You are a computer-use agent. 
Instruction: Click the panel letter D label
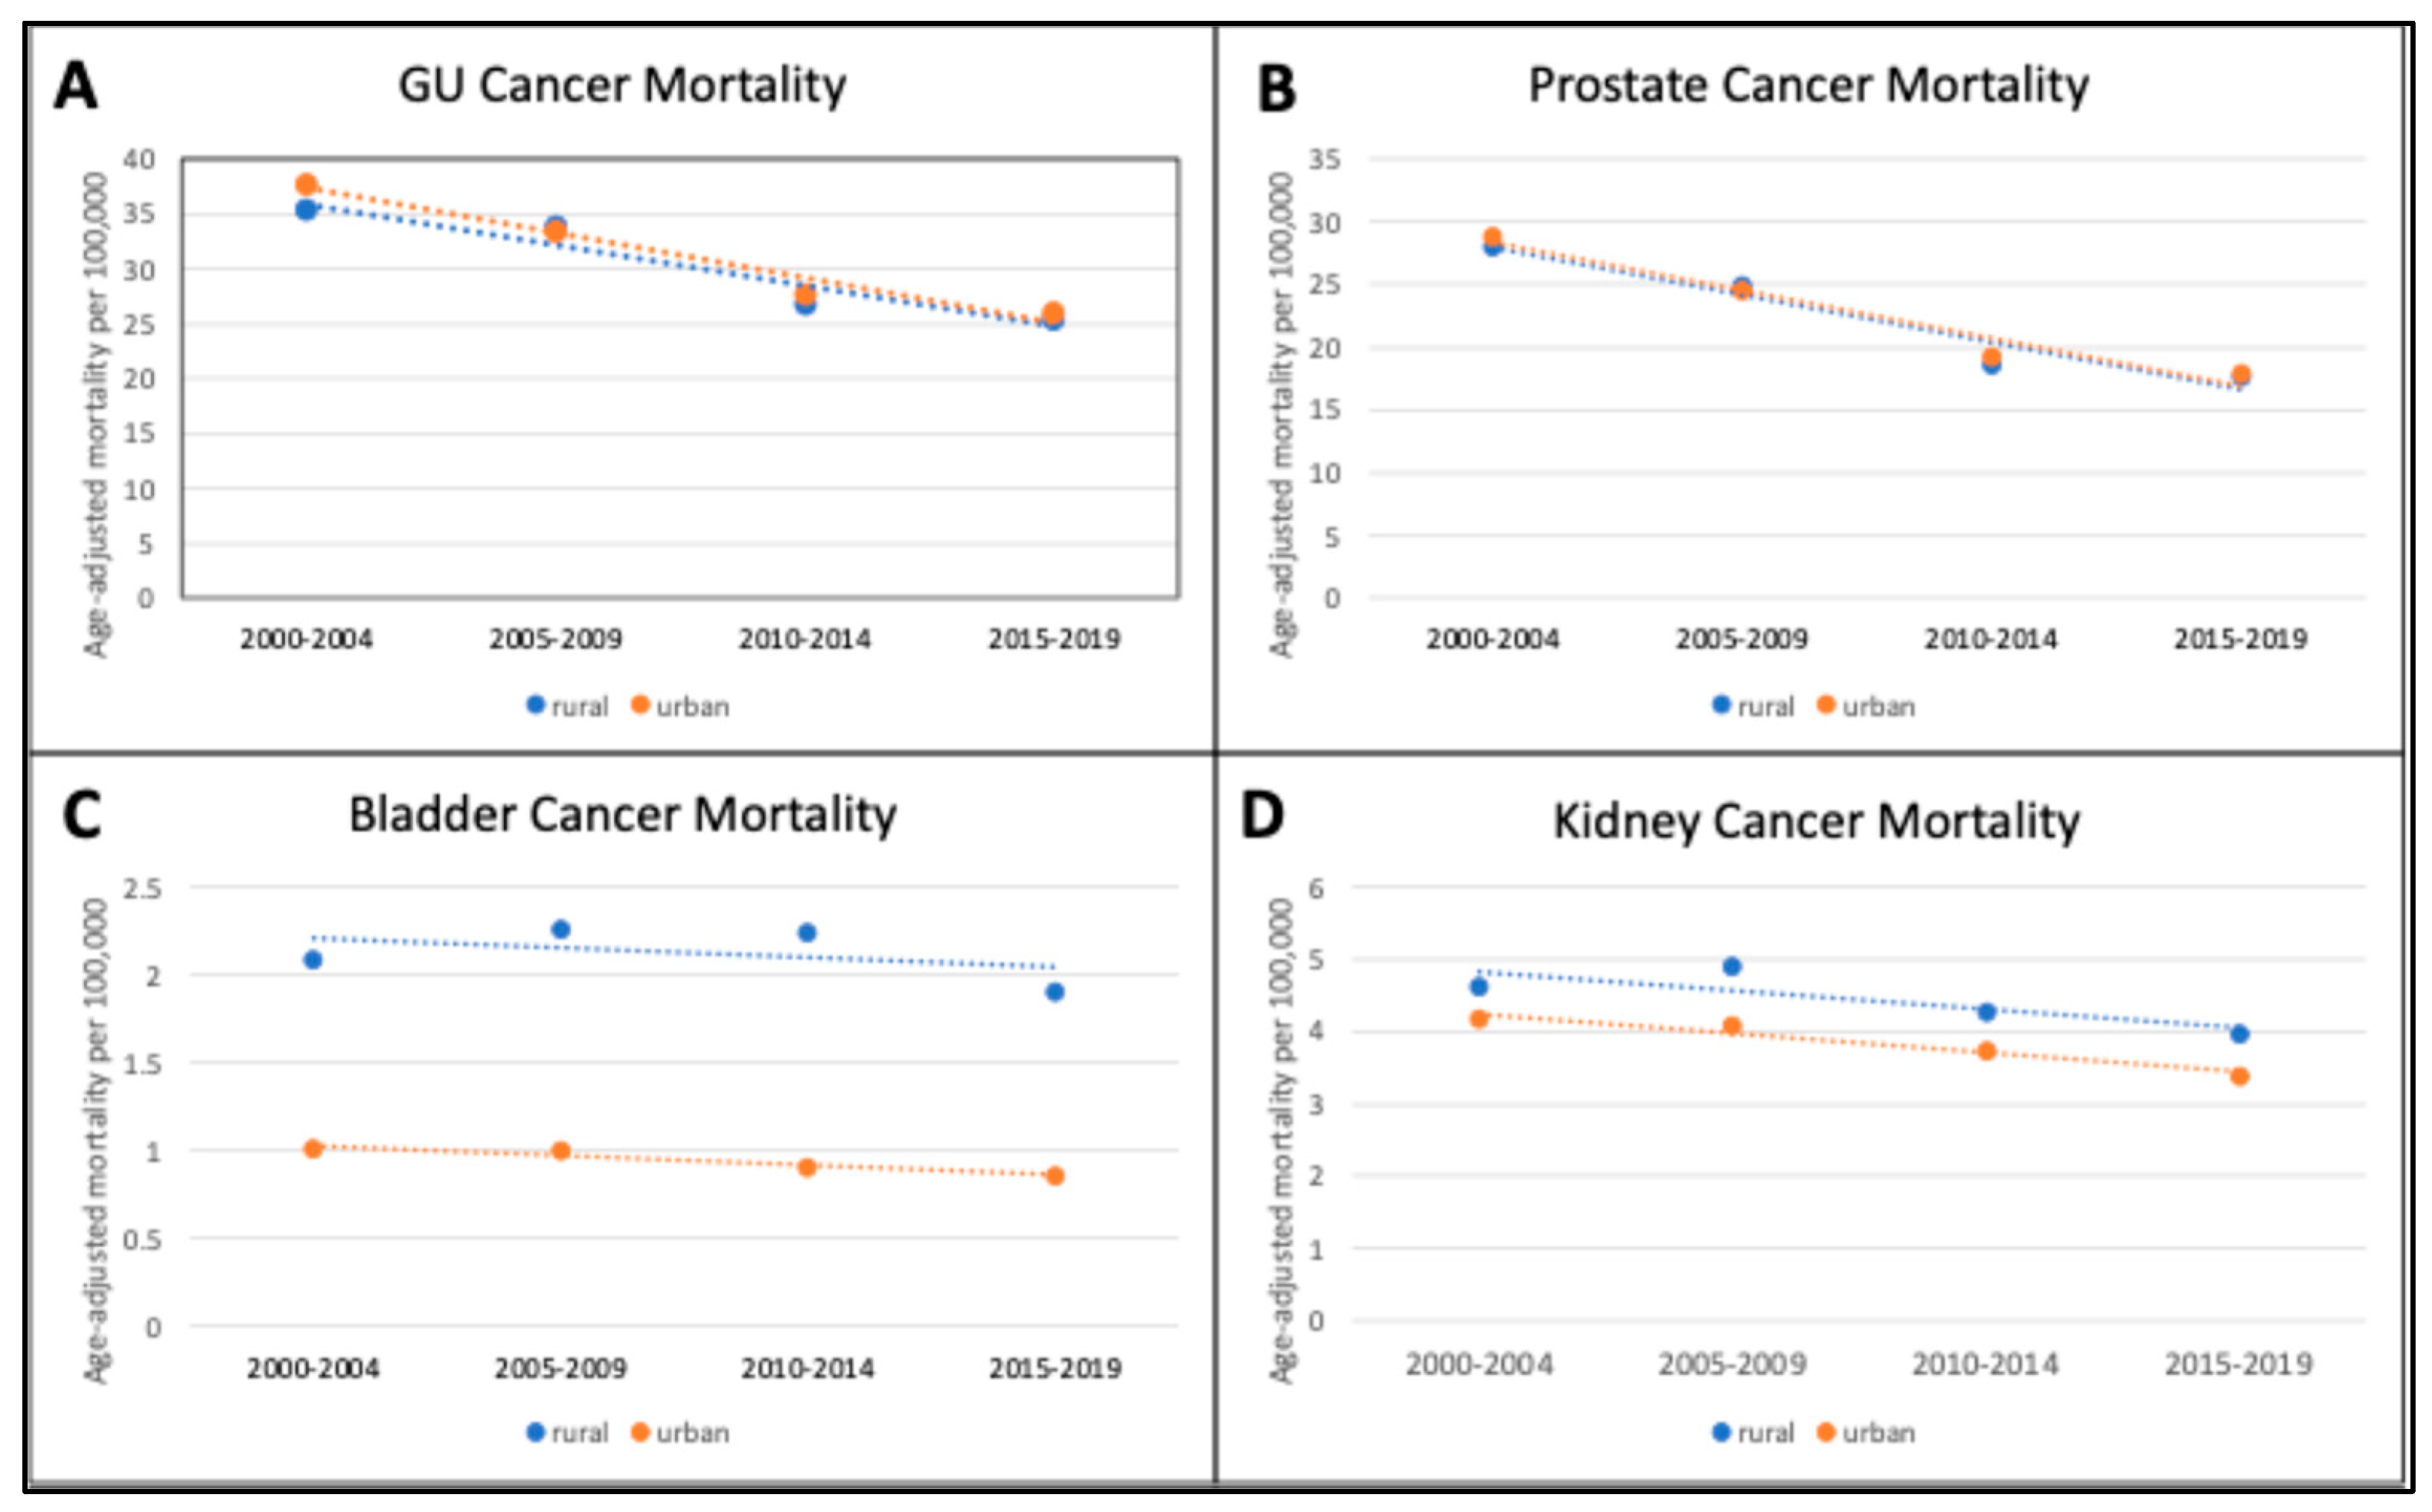click(1262, 815)
